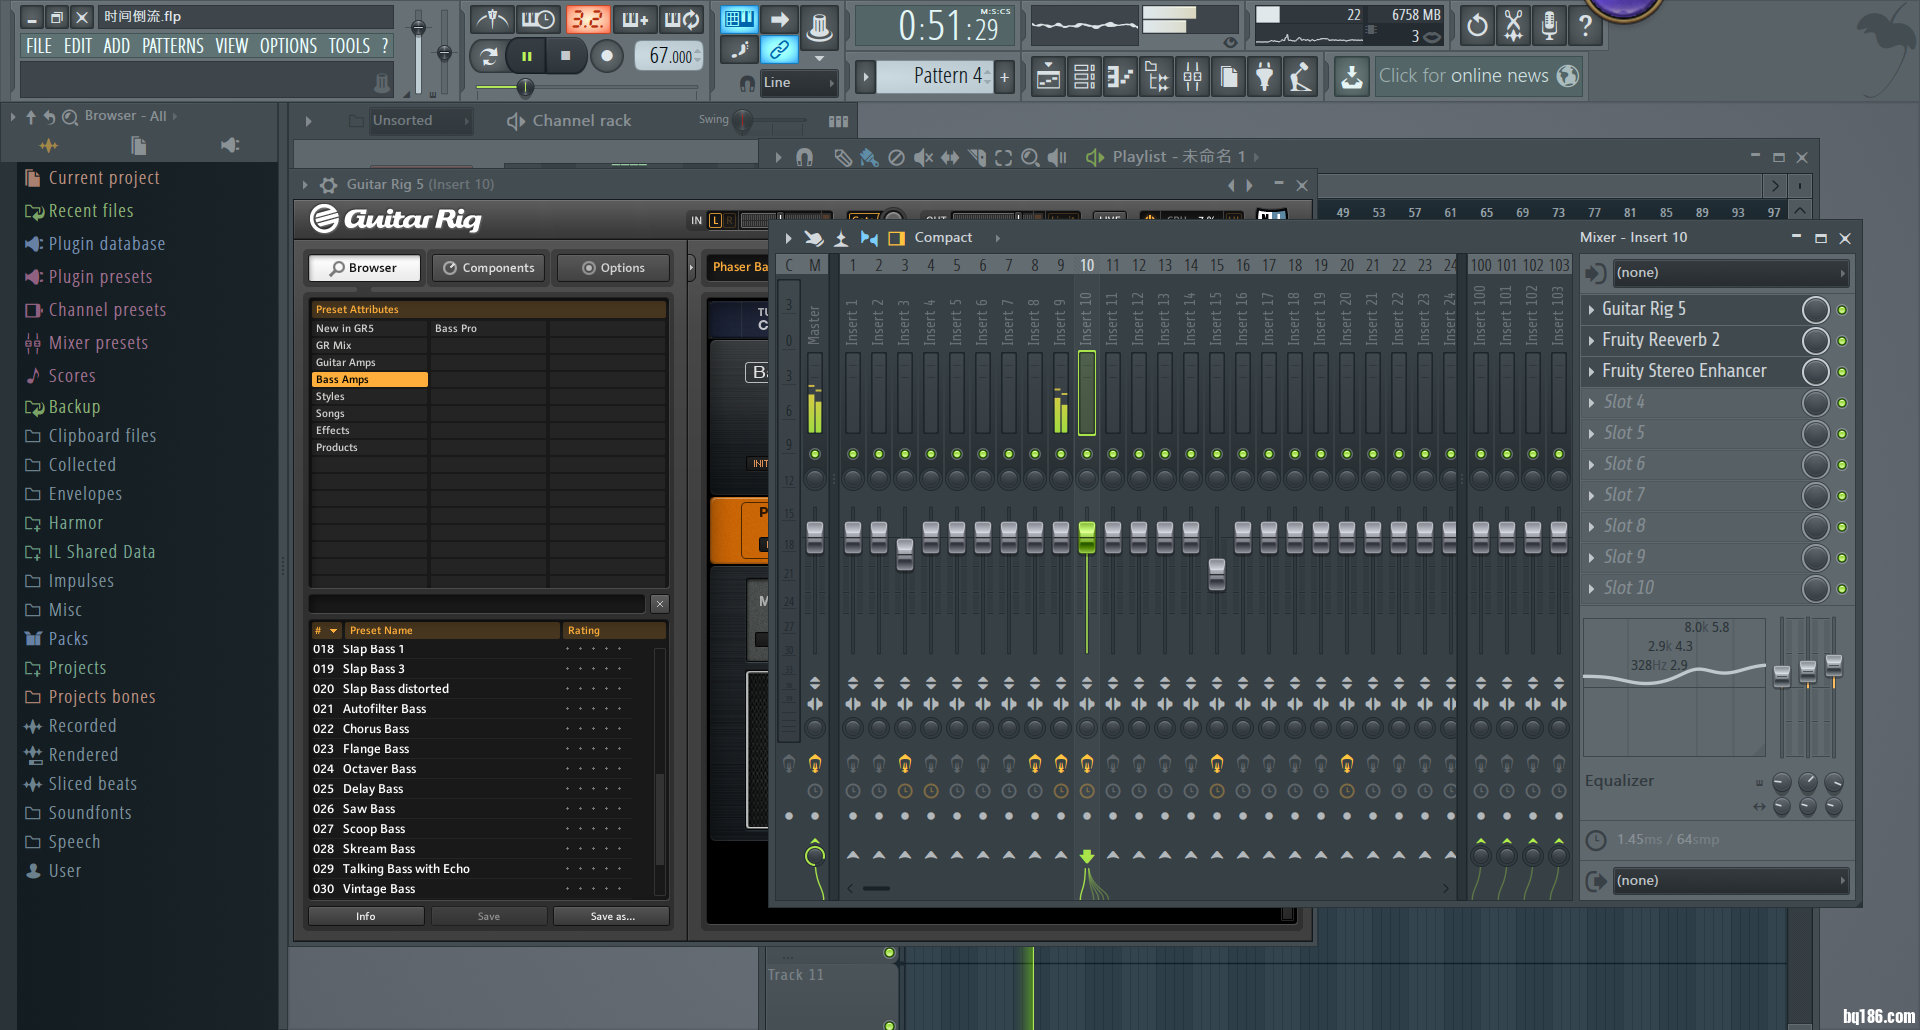Click the Save as... button in Guitar Rig
The image size is (1920, 1030).
click(612, 916)
